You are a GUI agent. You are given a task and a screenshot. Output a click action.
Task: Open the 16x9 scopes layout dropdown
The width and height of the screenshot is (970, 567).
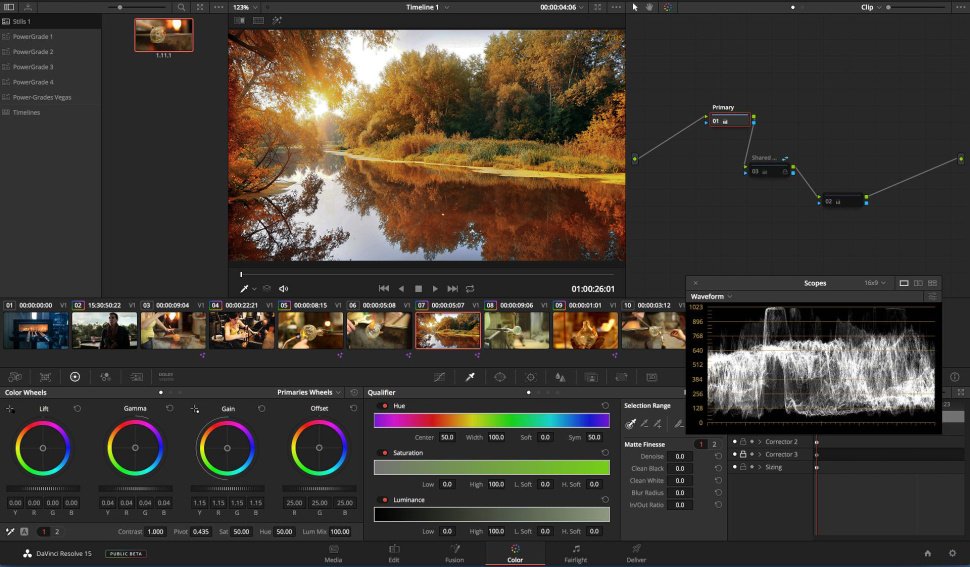click(x=875, y=283)
